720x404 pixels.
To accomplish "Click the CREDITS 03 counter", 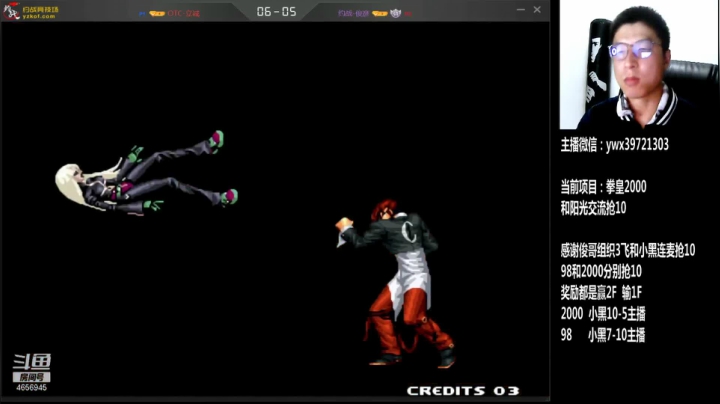I will pyautogui.click(x=463, y=391).
